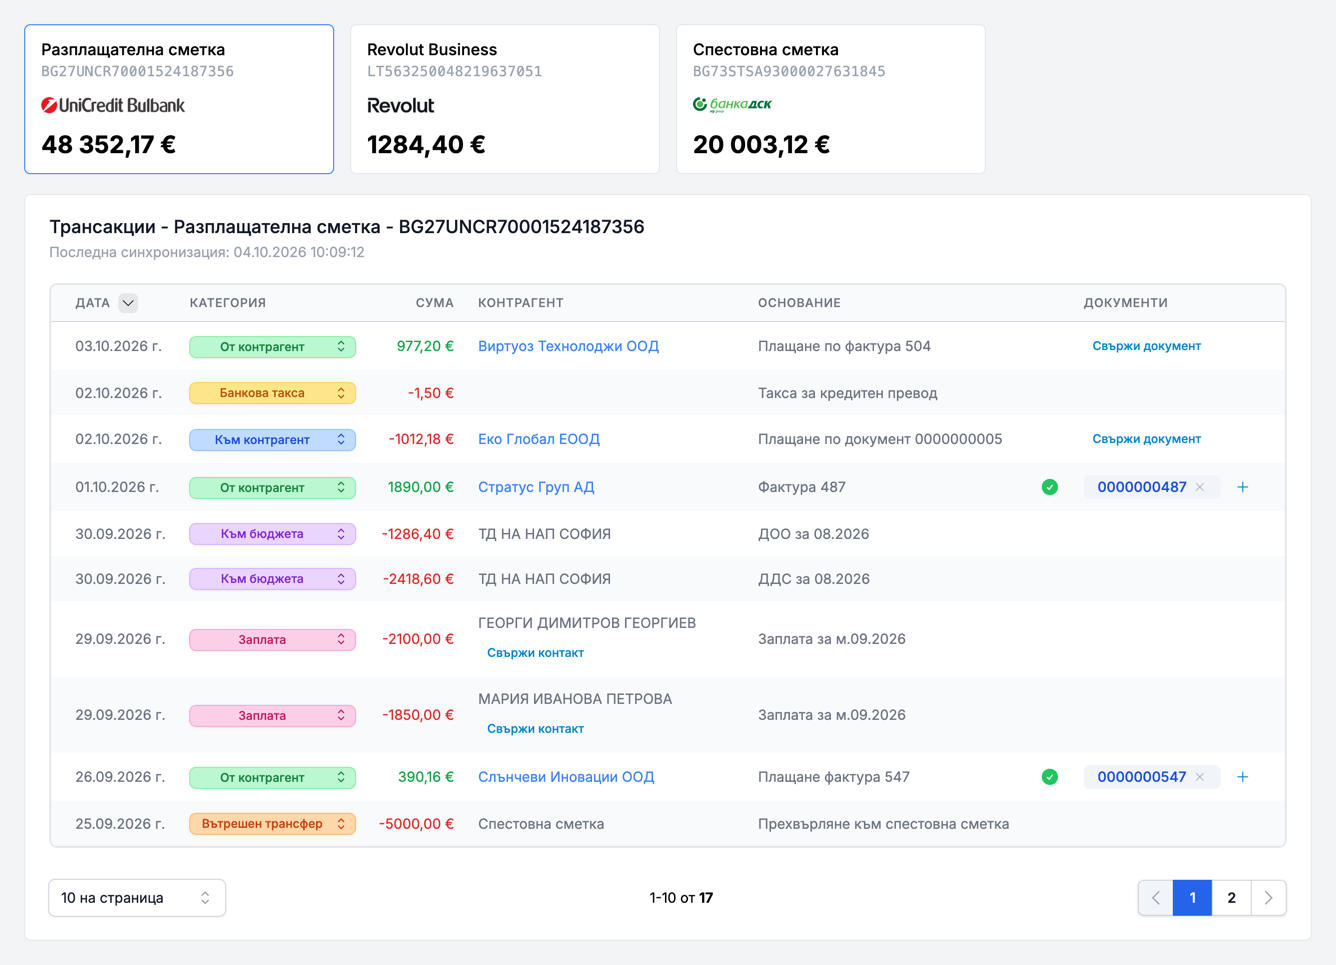The width and height of the screenshot is (1336, 965).
Task: Open linked document 0000000547
Action: point(1142,777)
